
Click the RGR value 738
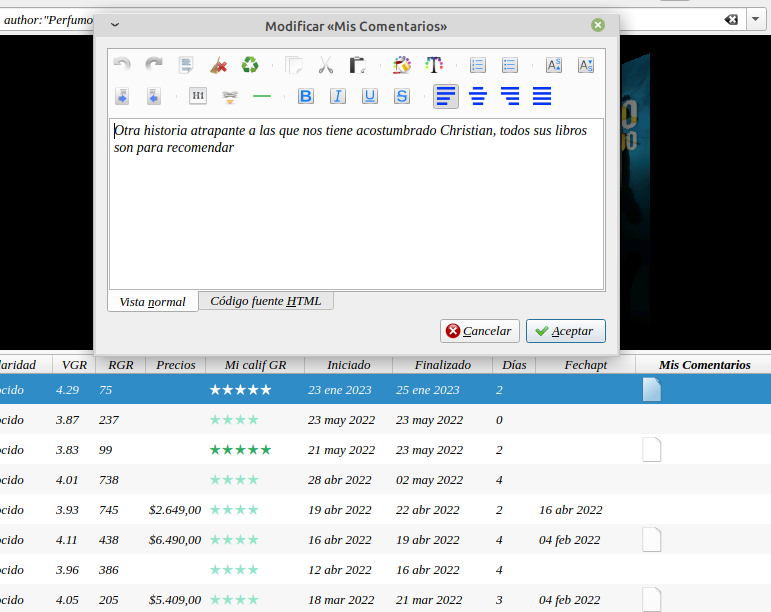109,480
